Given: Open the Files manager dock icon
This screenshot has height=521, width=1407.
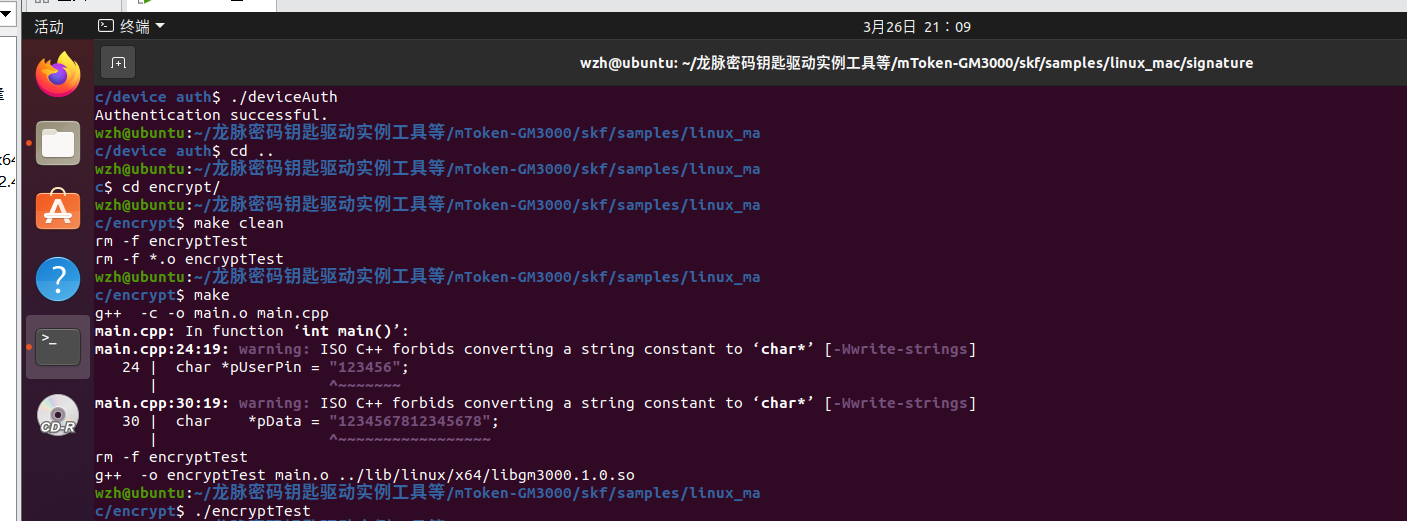Looking at the screenshot, I should tap(57, 142).
